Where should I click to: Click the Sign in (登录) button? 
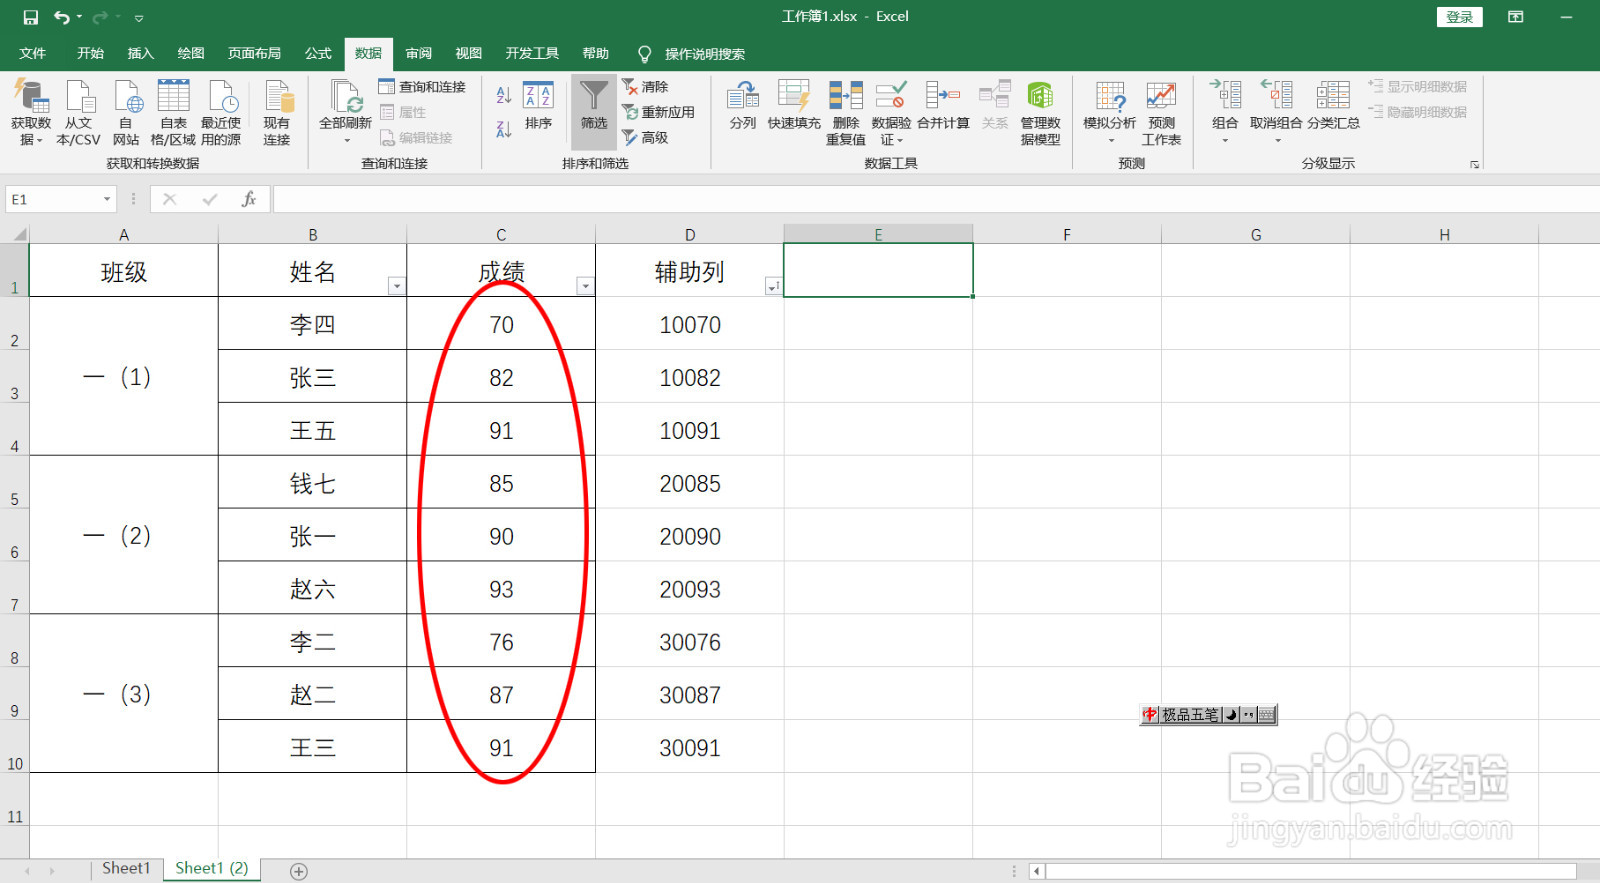pyautogui.click(x=1460, y=17)
